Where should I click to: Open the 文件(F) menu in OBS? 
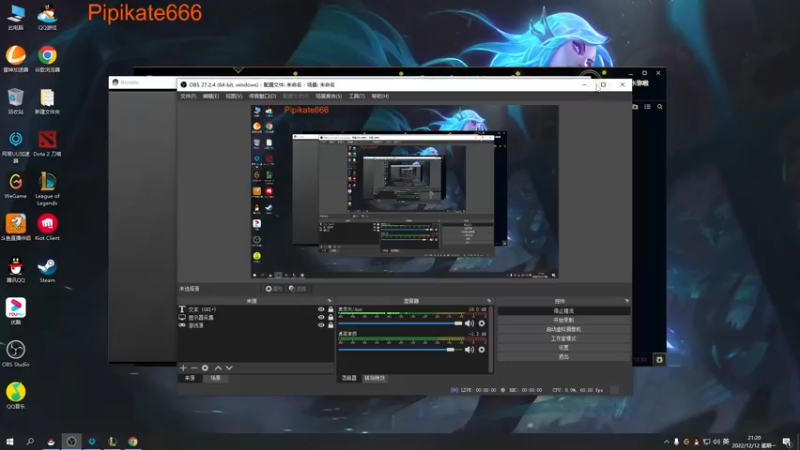188,96
